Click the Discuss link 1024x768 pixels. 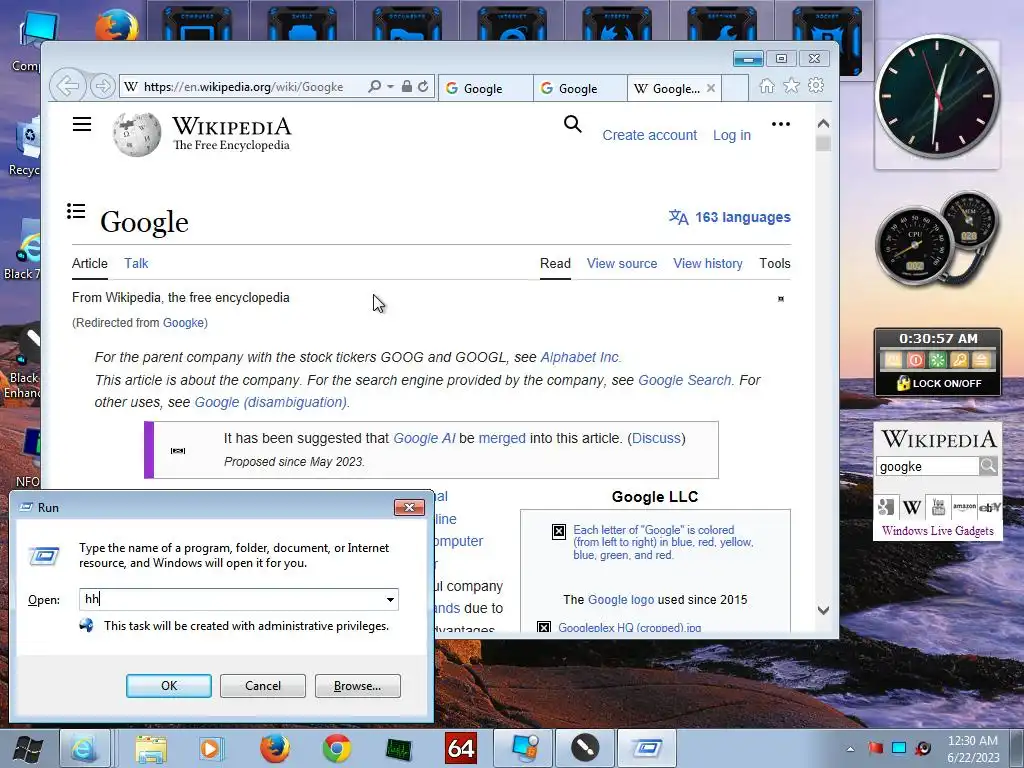656,438
